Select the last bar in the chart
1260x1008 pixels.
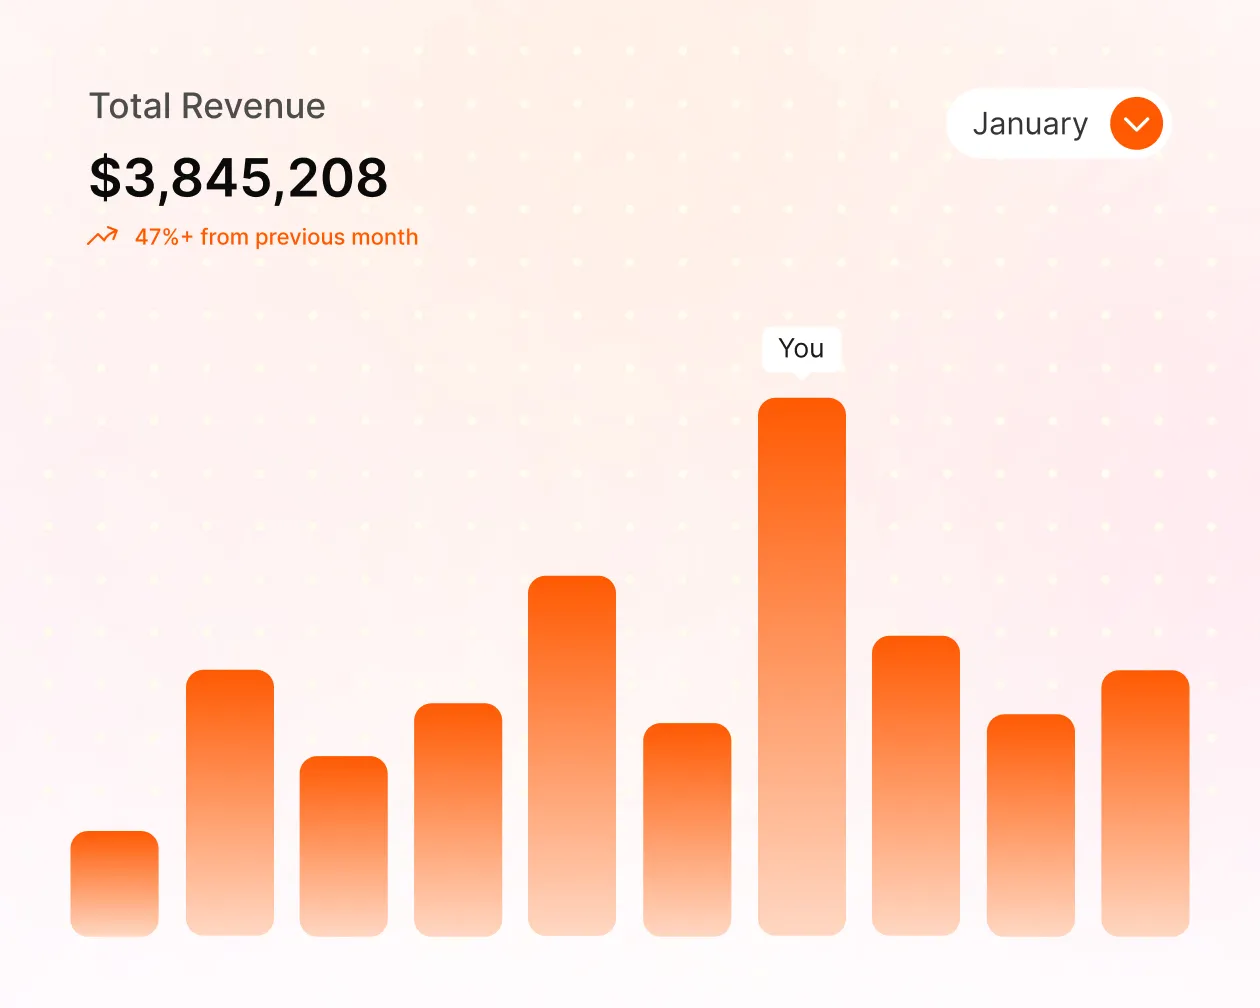pos(1145,802)
